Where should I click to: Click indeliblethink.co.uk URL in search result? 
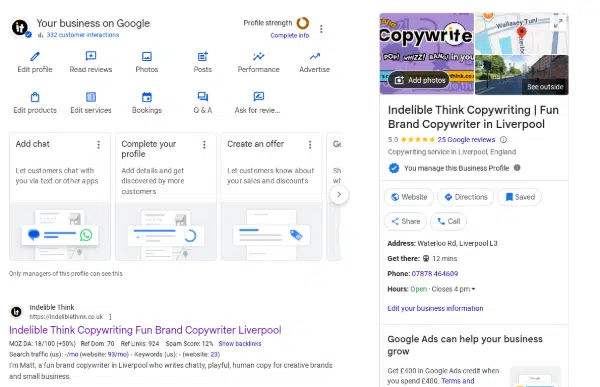point(66,317)
